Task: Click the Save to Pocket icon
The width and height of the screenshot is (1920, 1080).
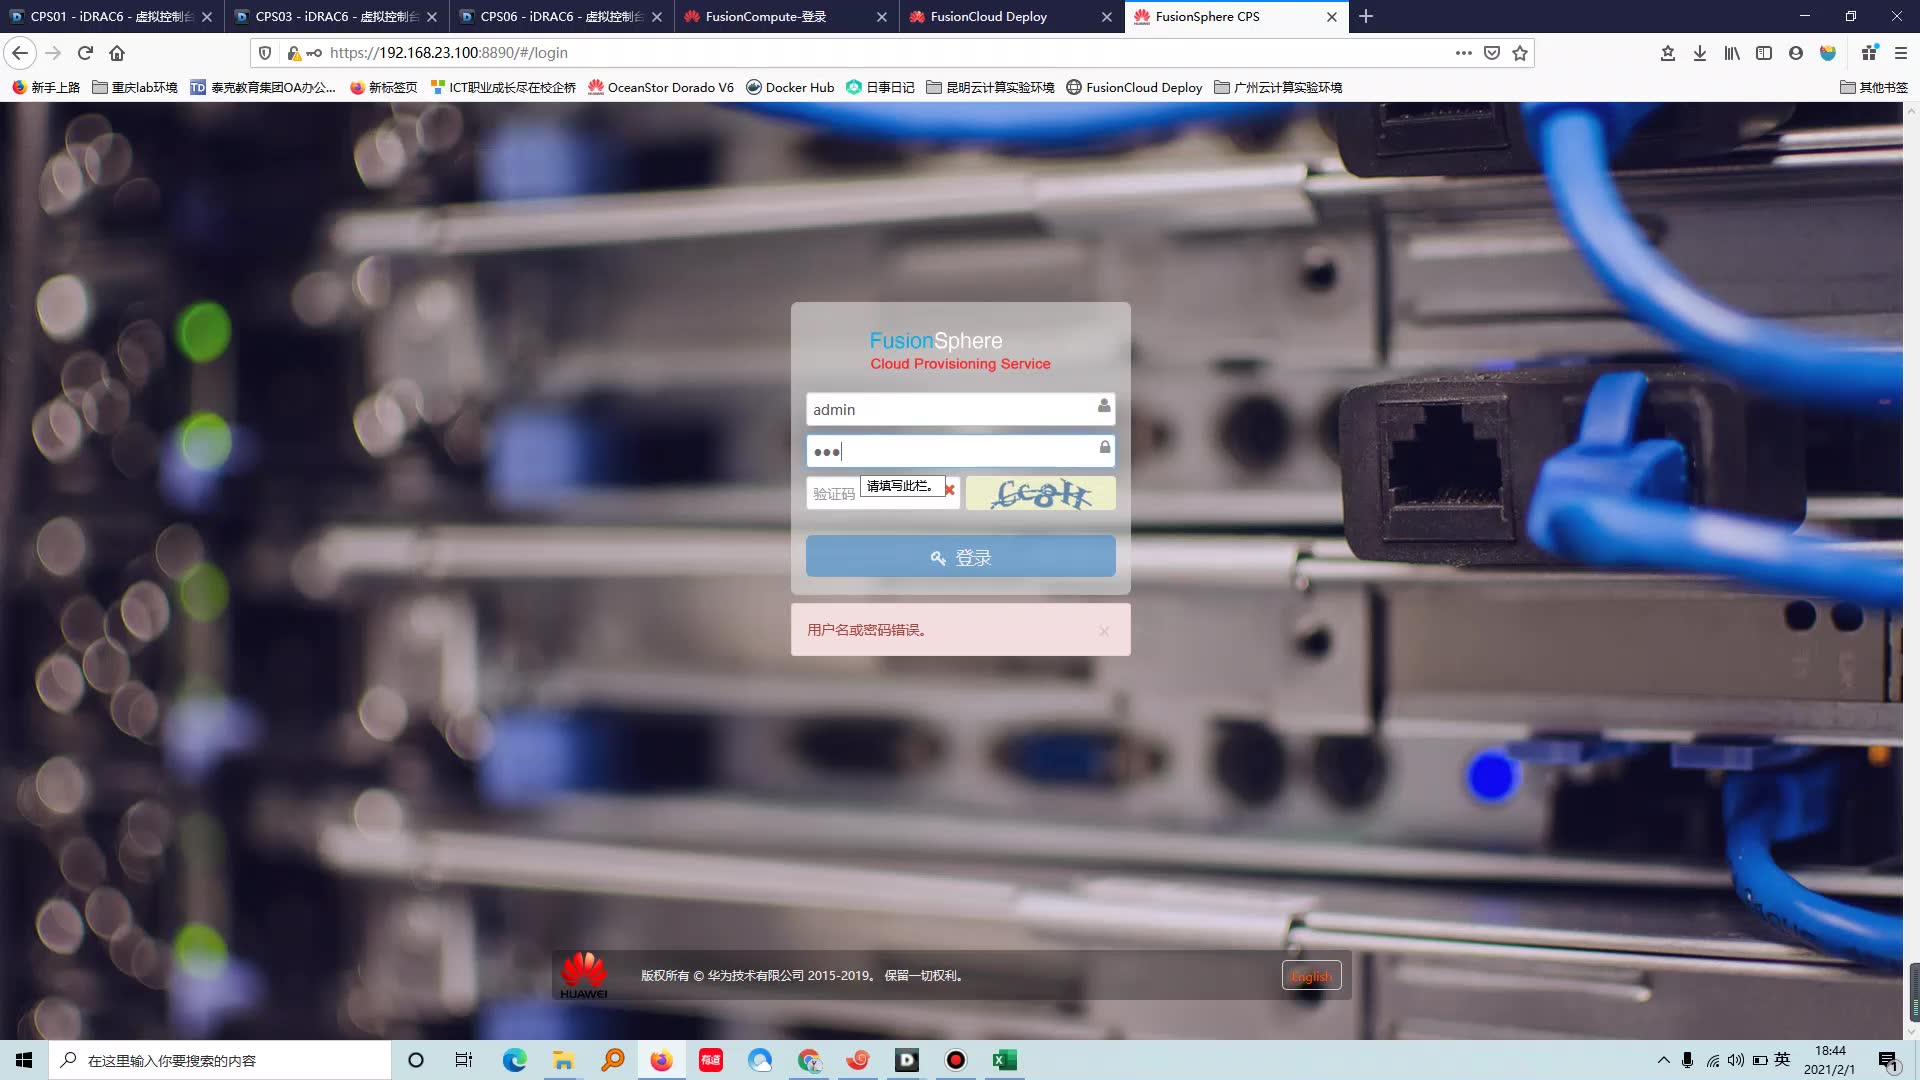Action: pyautogui.click(x=1492, y=53)
